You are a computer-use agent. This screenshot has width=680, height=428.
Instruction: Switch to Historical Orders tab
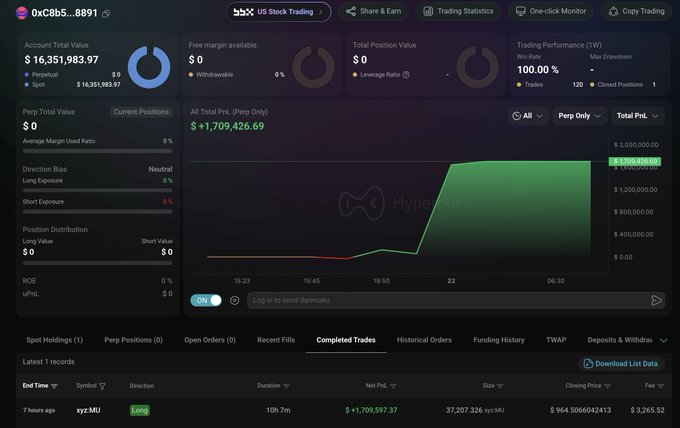pyautogui.click(x=424, y=340)
